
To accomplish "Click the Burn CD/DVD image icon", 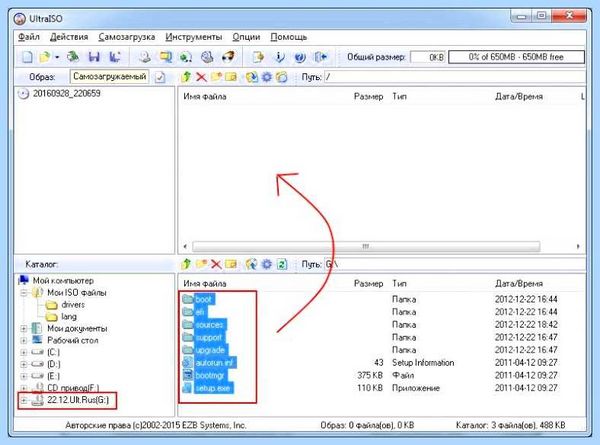I will (228, 57).
